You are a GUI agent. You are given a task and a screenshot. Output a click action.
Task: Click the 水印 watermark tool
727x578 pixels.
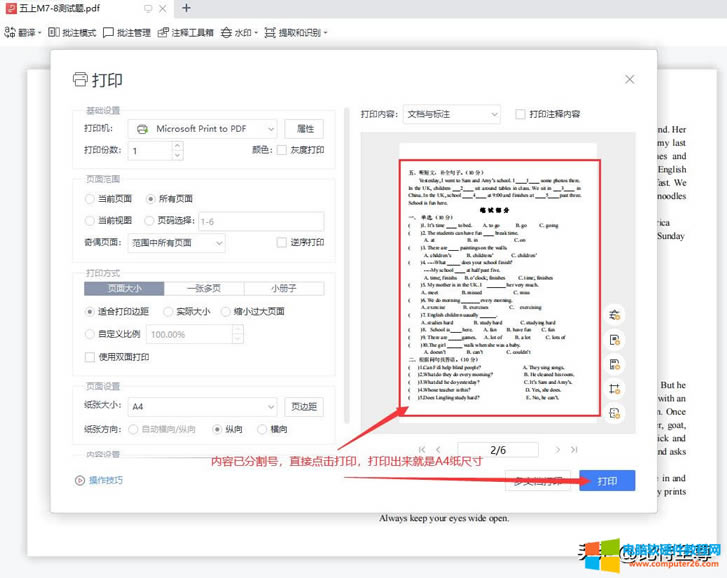pyautogui.click(x=238, y=32)
